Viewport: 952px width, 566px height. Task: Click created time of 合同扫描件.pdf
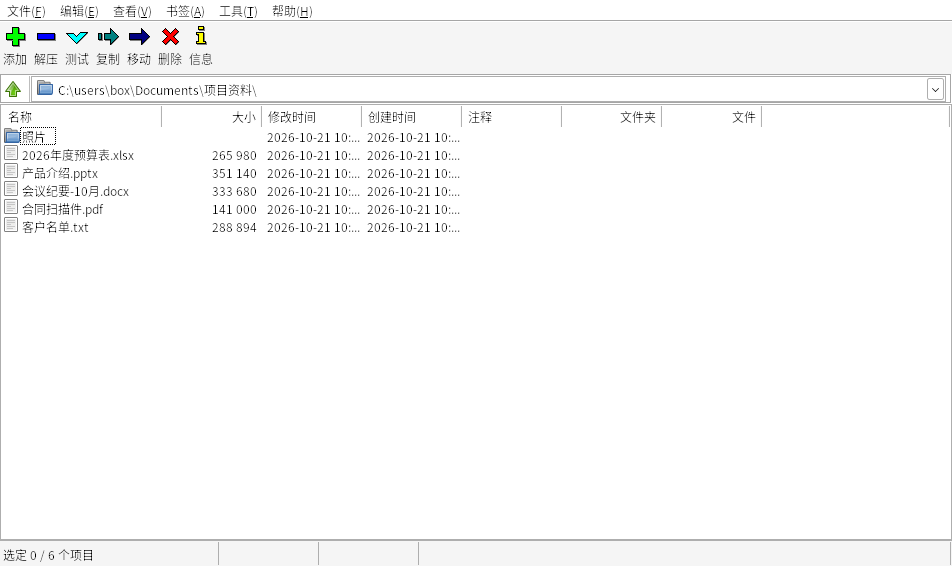[413, 210]
